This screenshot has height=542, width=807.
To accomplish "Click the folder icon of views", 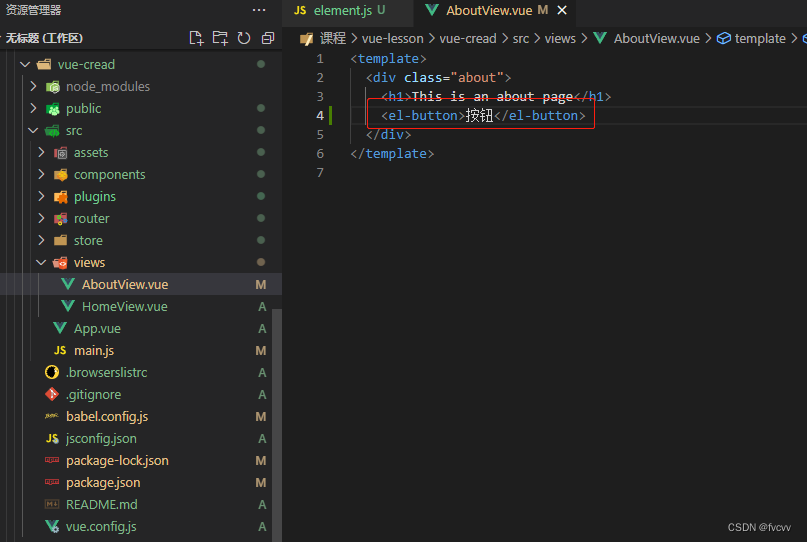I will tap(60, 263).
